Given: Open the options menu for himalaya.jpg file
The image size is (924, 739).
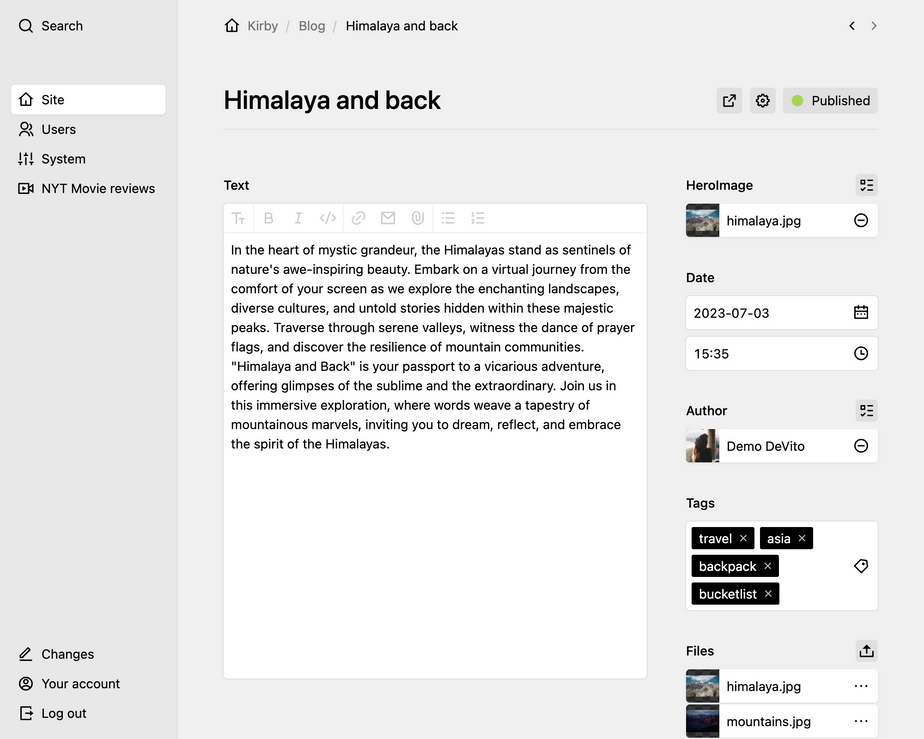Looking at the screenshot, I should point(861,686).
